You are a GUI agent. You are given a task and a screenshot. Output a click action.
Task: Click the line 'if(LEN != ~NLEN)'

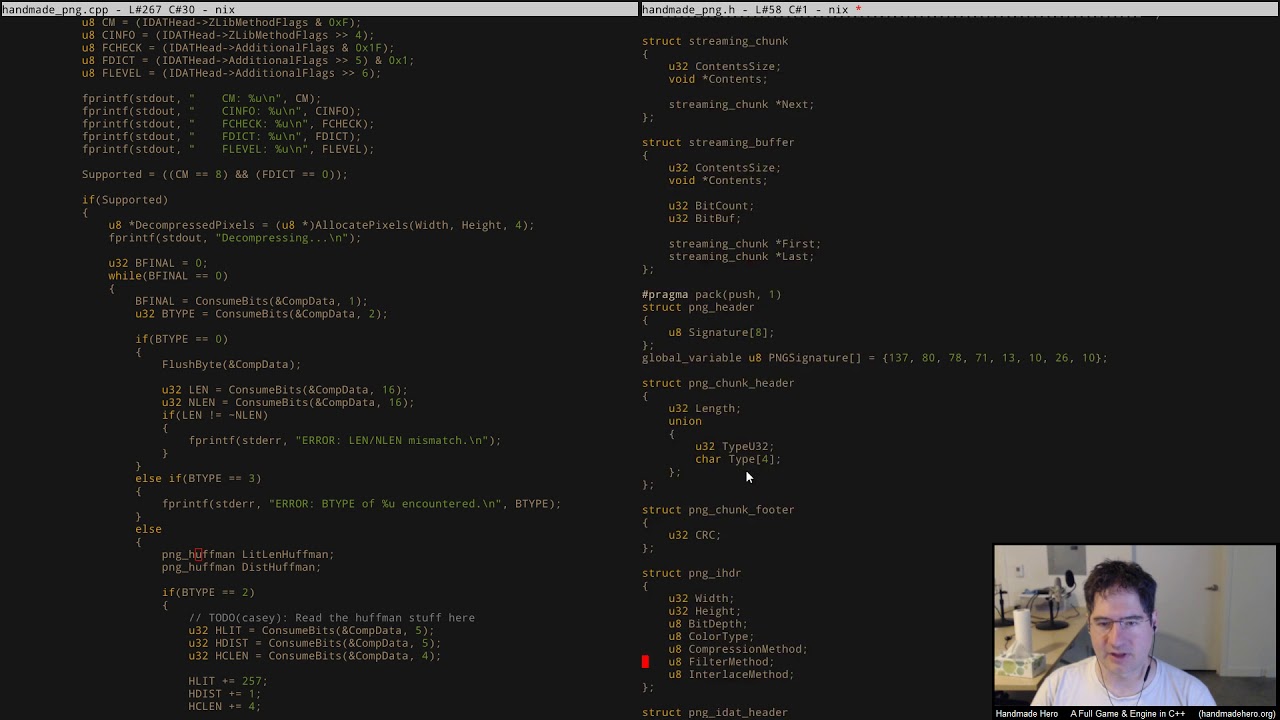(215, 415)
